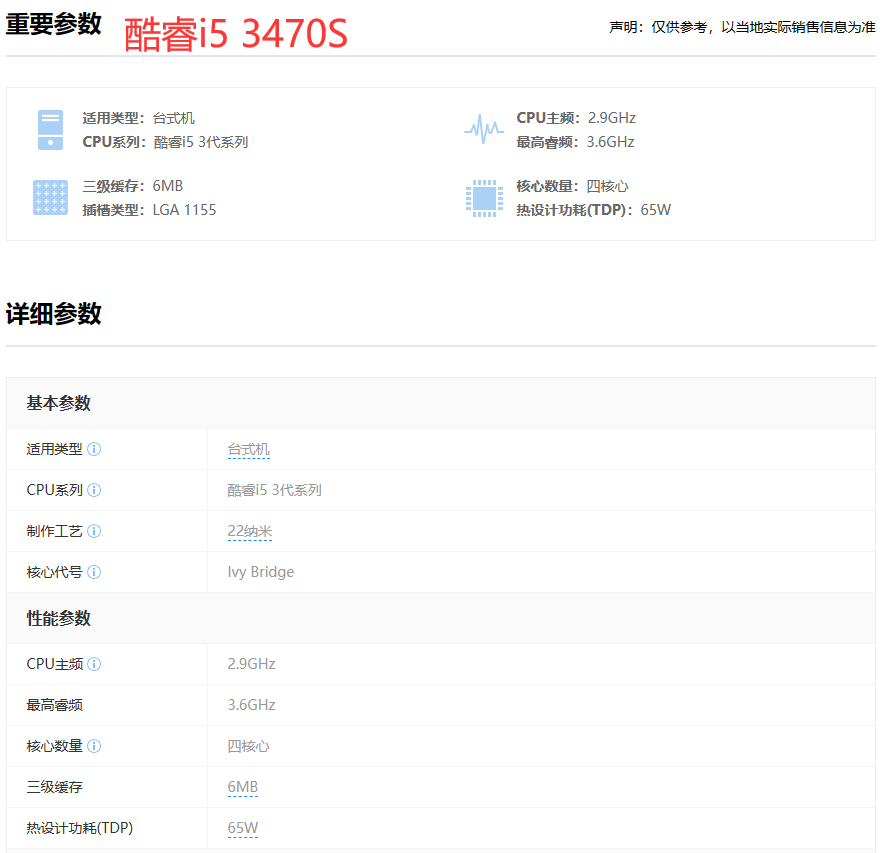Click the frequency waveform icon beside CPU主频

click(x=484, y=129)
